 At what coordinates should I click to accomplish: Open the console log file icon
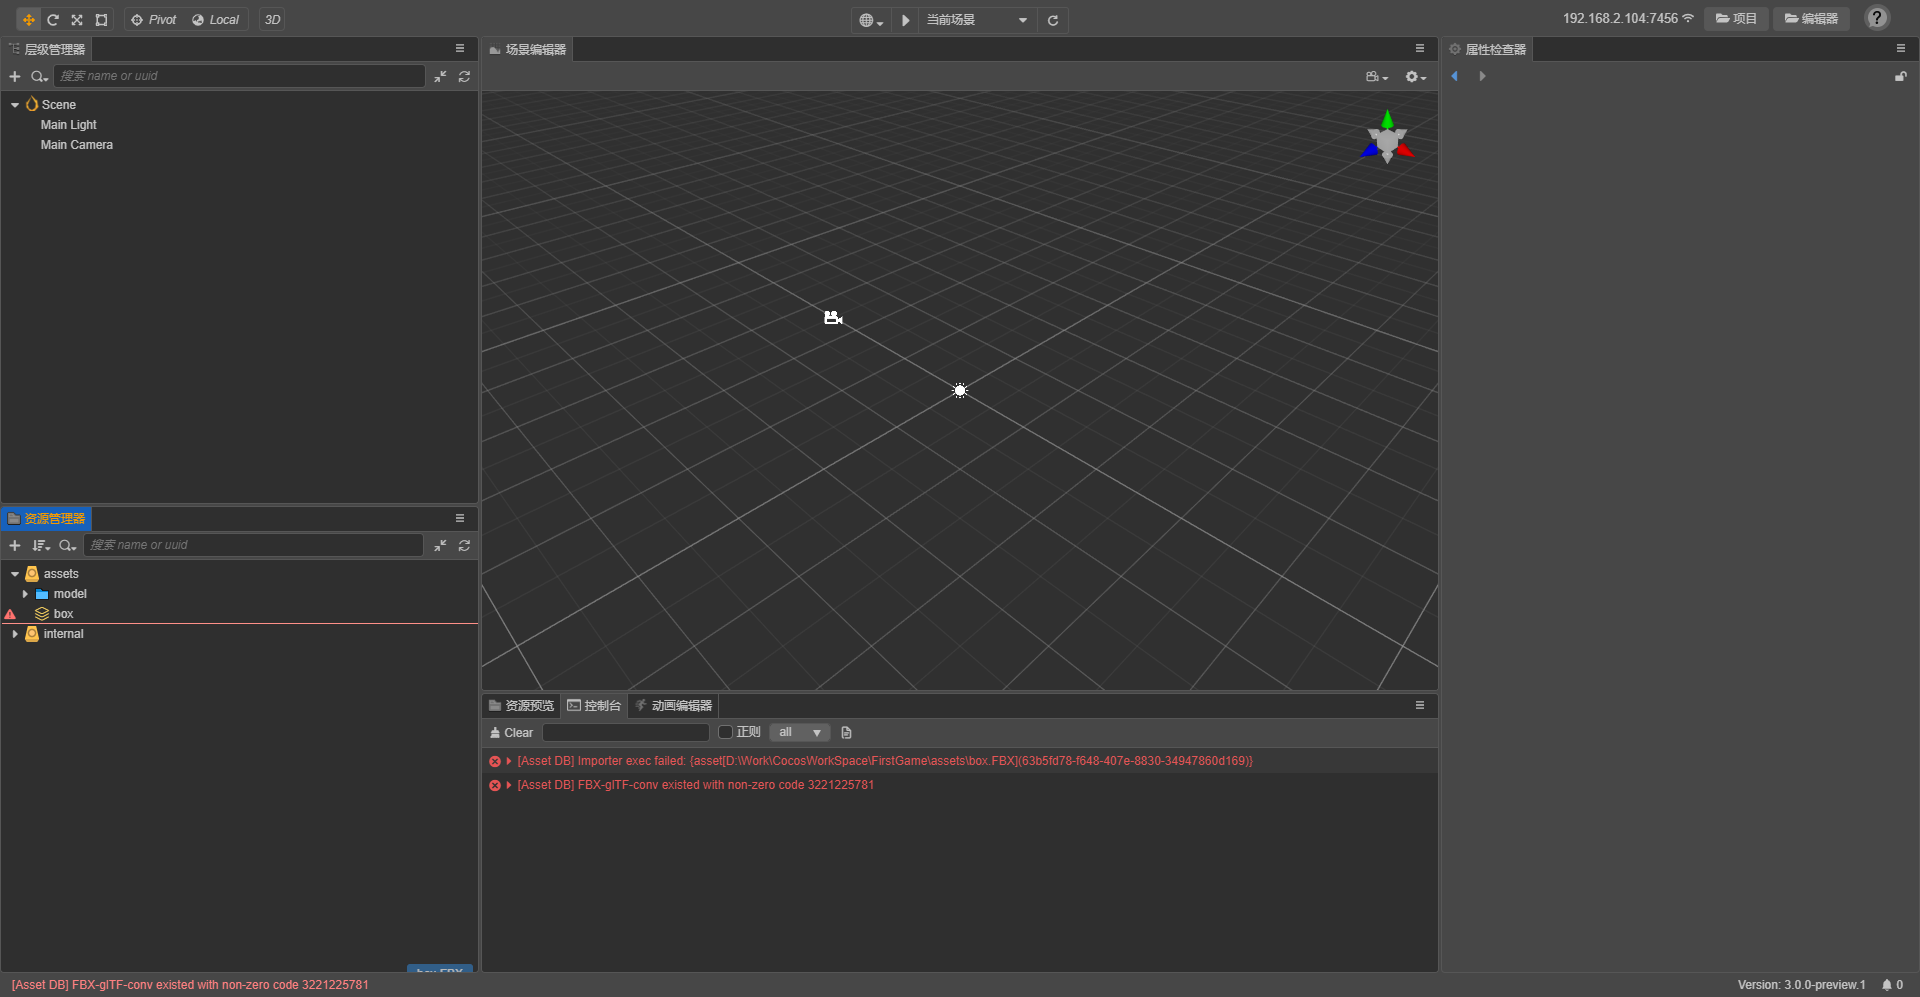point(846,733)
